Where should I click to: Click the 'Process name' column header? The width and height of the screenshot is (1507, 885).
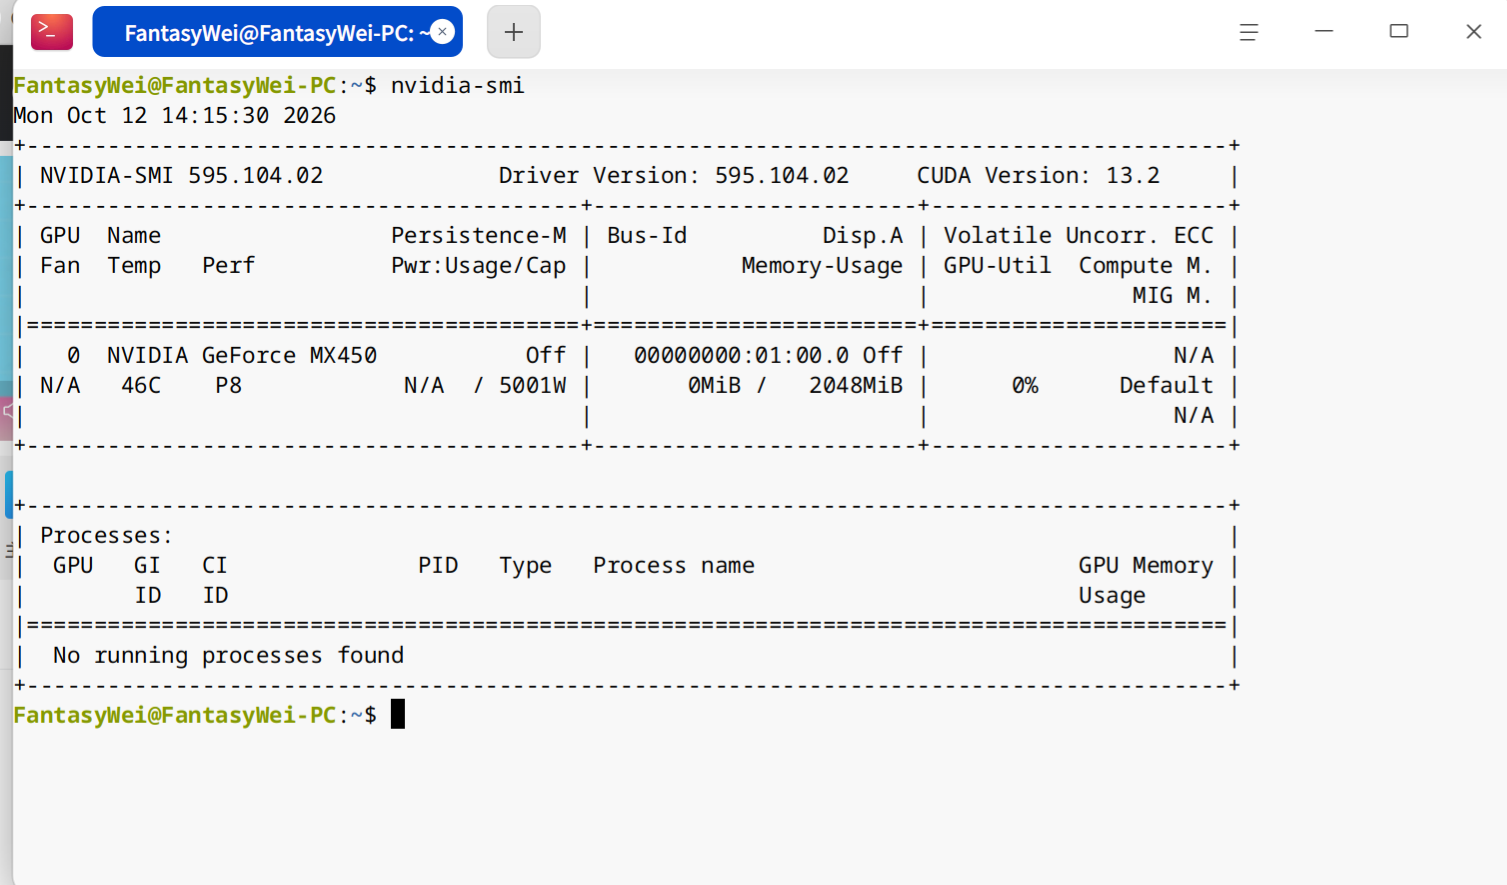674,566
